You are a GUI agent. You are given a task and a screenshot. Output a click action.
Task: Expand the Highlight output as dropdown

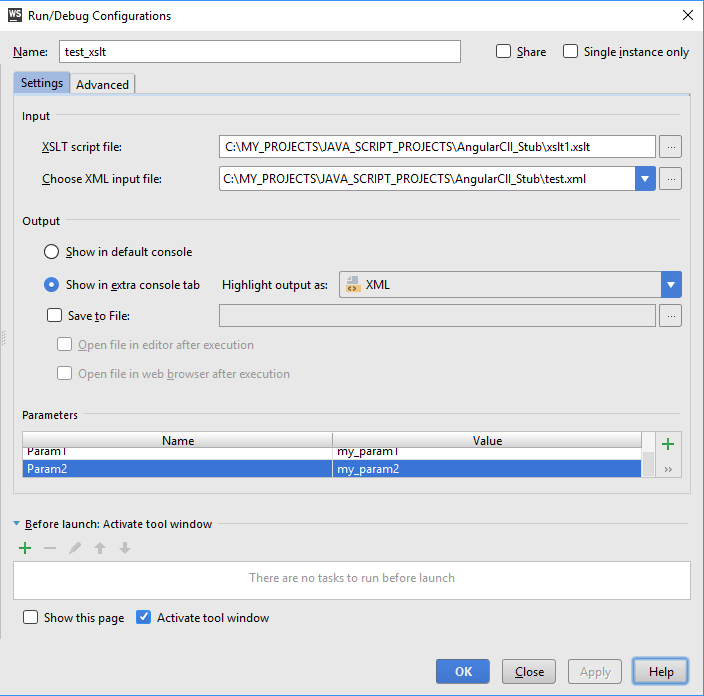pyautogui.click(x=671, y=285)
